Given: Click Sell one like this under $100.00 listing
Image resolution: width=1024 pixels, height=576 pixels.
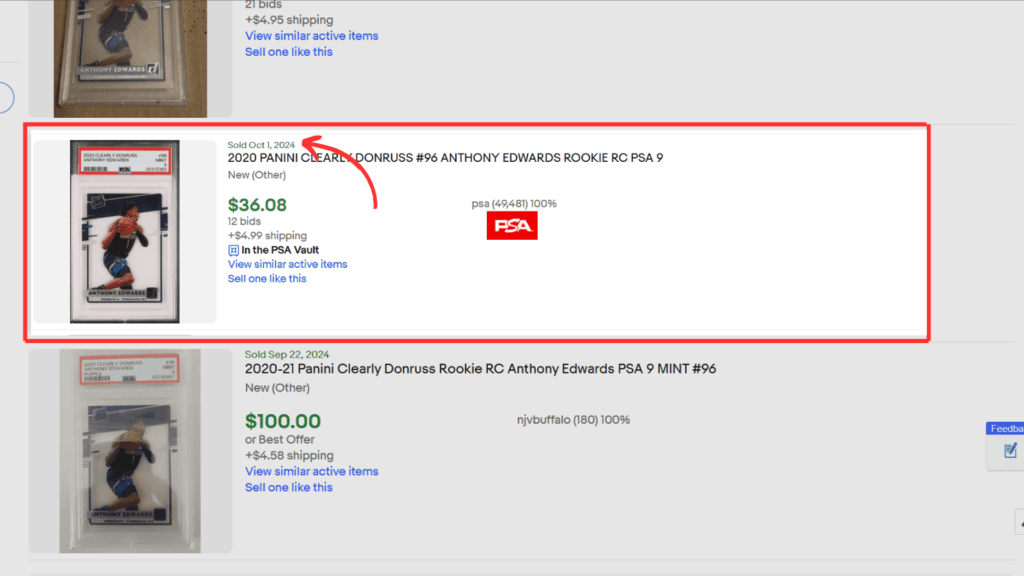Looking at the screenshot, I should (289, 488).
